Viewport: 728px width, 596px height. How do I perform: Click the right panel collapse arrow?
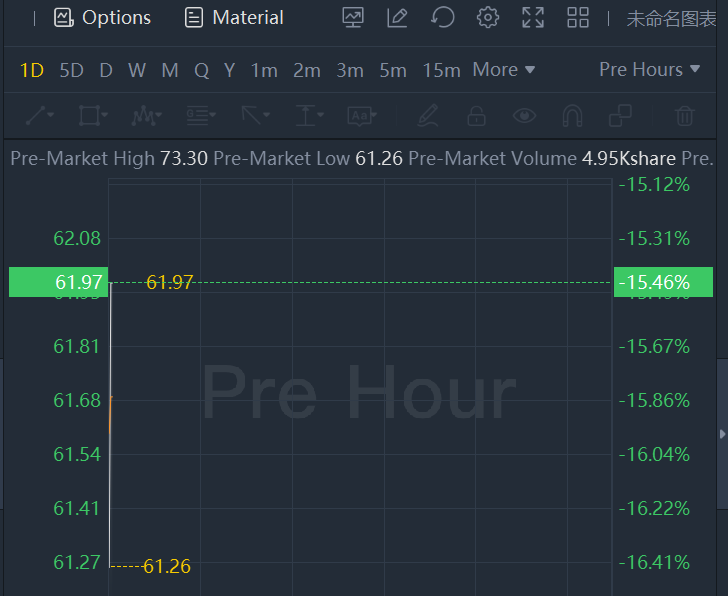(x=722, y=433)
